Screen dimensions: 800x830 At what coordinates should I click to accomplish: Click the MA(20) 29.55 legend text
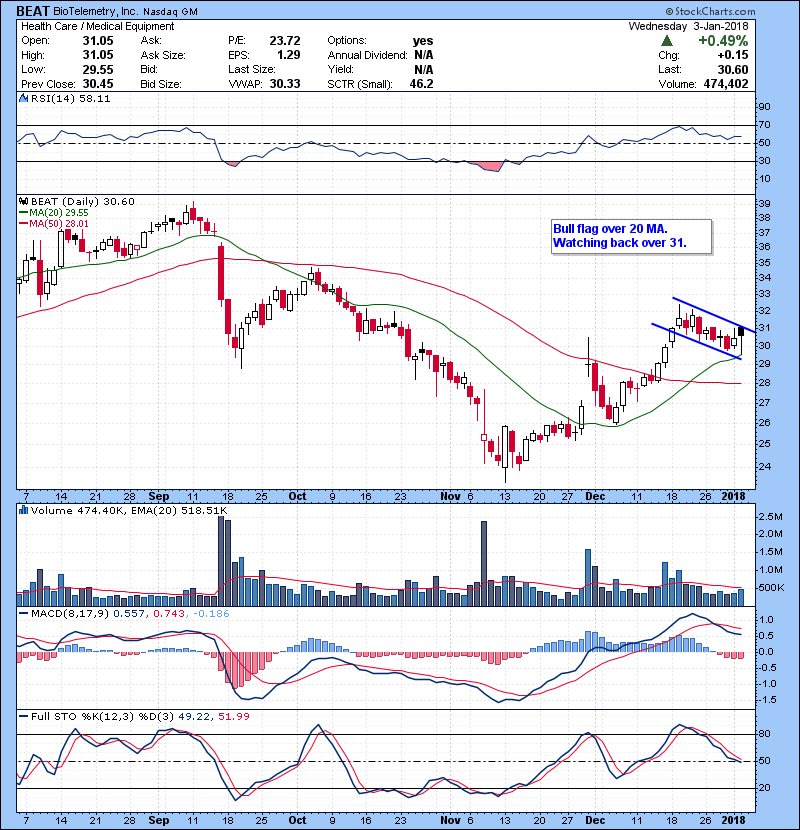(59, 212)
